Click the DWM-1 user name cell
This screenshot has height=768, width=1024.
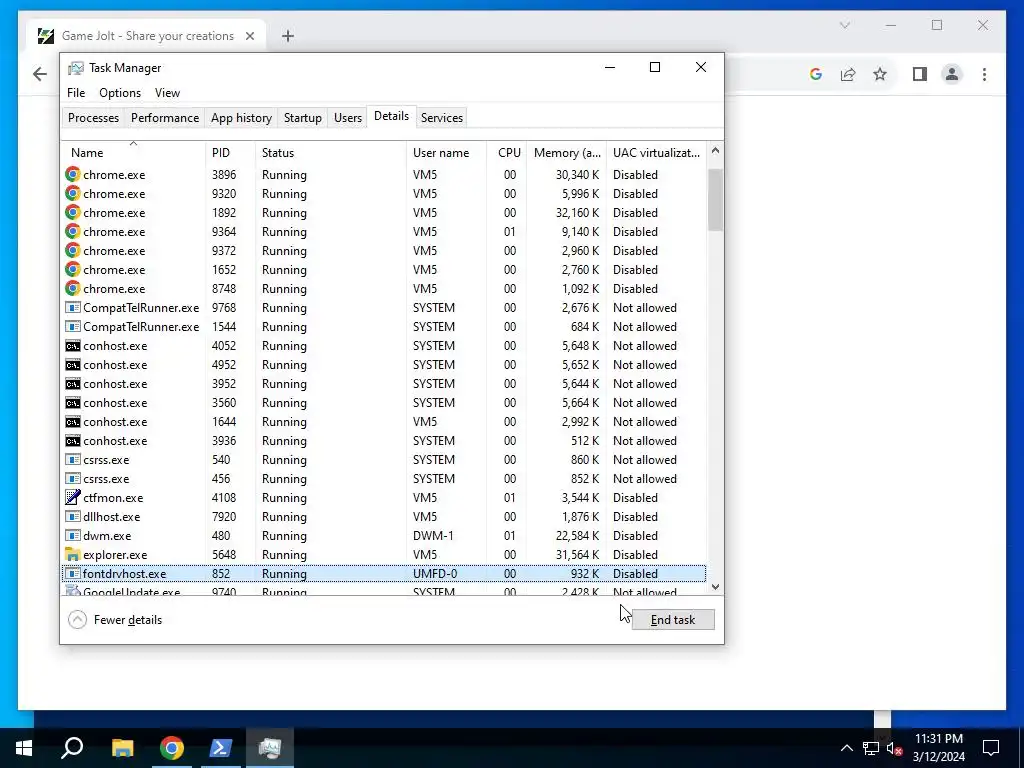[x=433, y=536]
